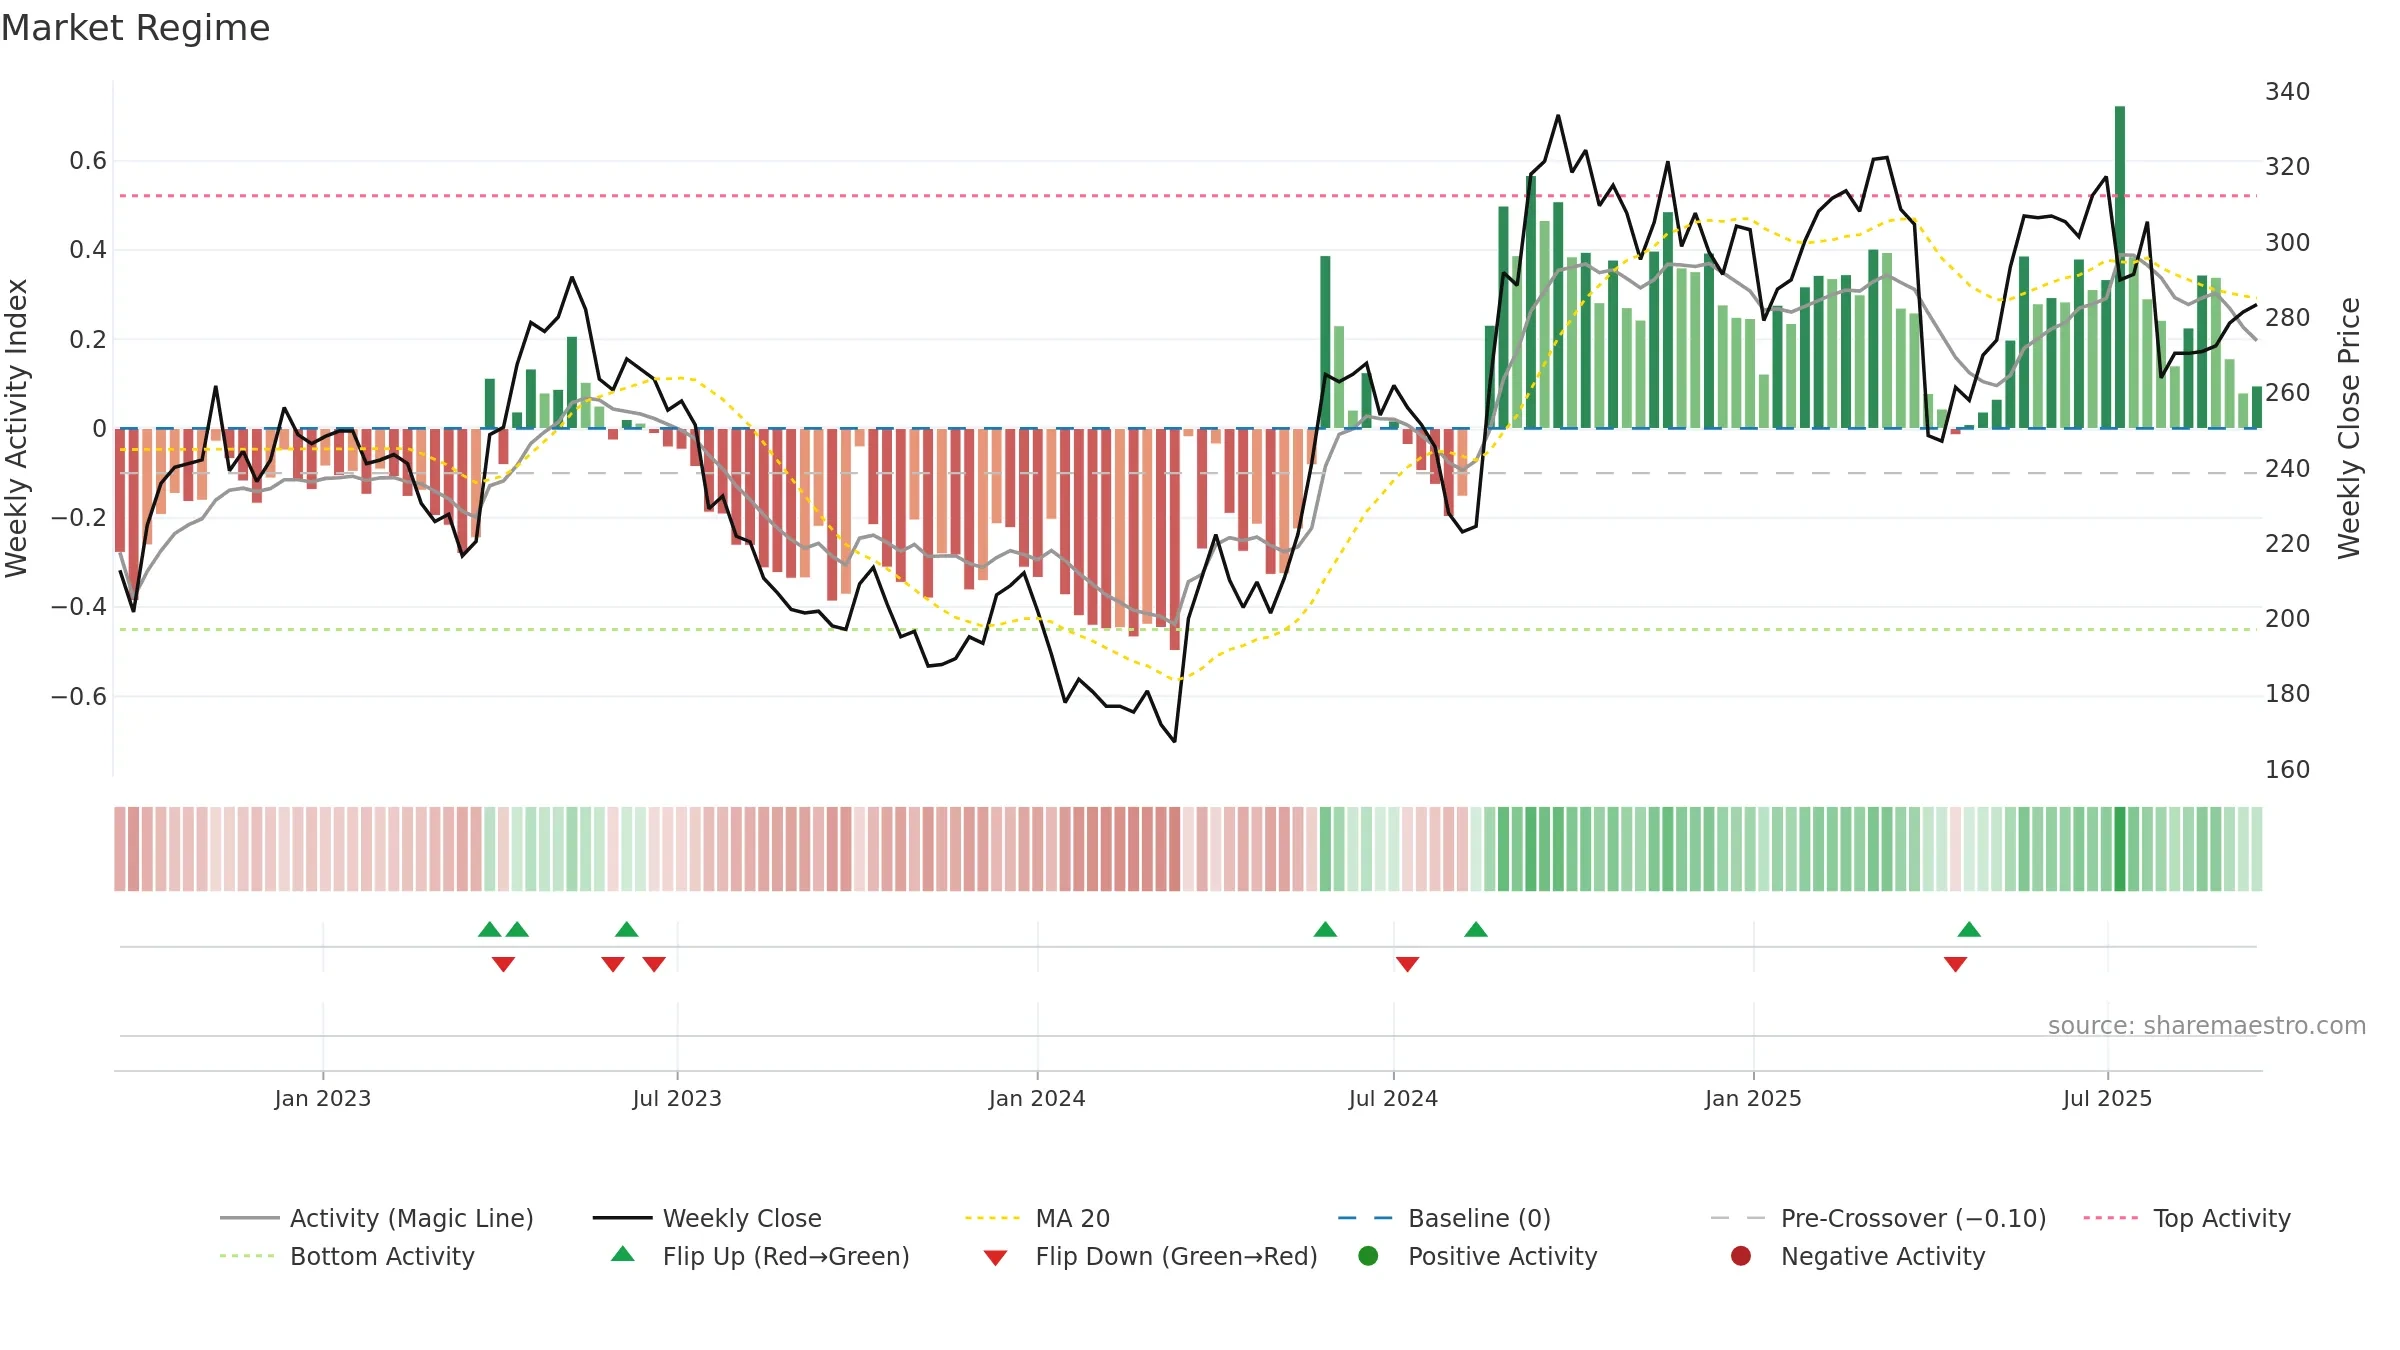
Task: Click the Weekly Close Price axis title
Action: pyautogui.click(x=2349, y=428)
